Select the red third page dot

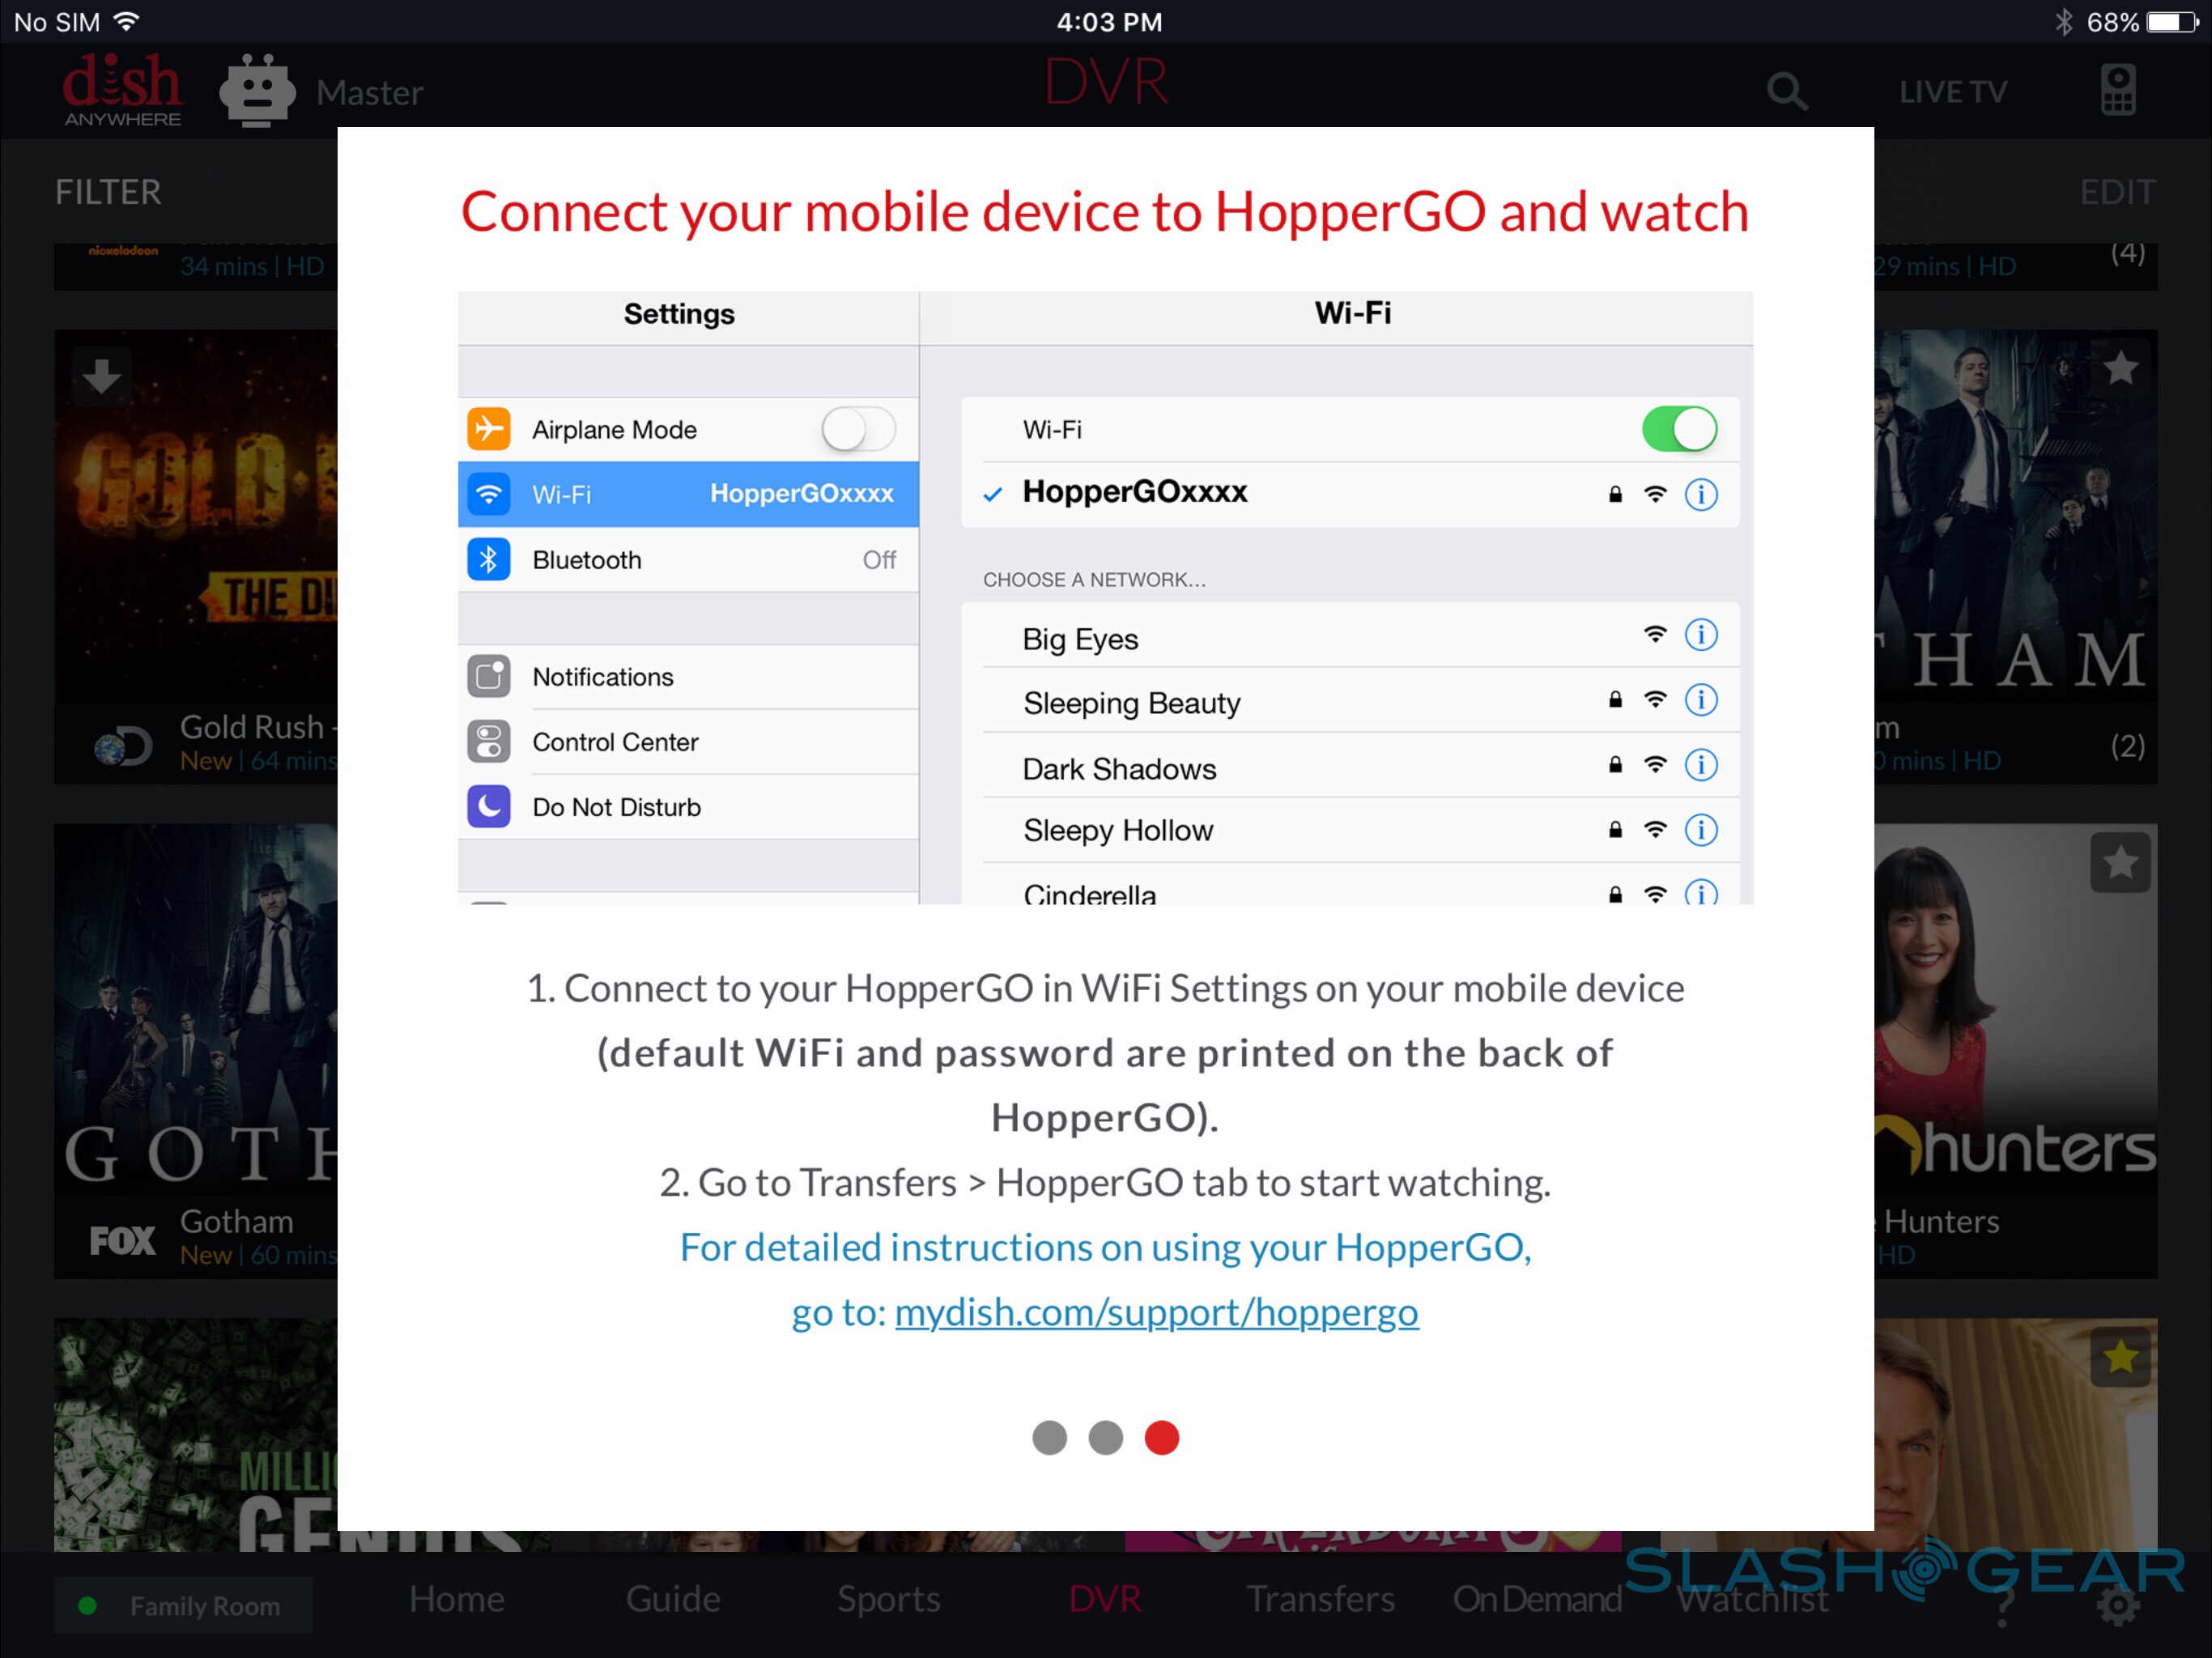click(x=1161, y=1438)
